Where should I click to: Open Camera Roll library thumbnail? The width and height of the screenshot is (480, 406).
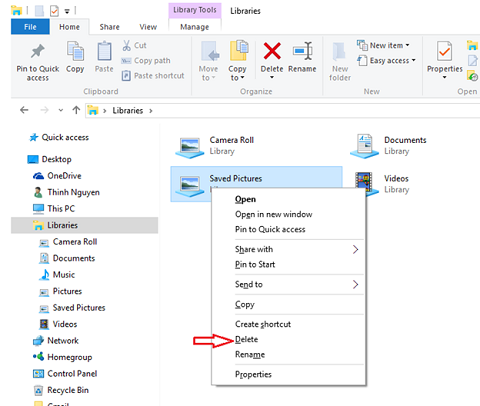pyautogui.click(x=190, y=147)
